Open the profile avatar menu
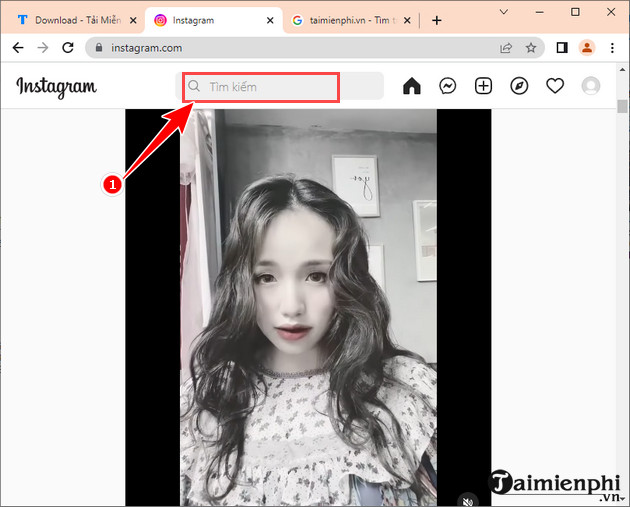Image resolution: width=630 pixels, height=507 pixels. [x=591, y=86]
